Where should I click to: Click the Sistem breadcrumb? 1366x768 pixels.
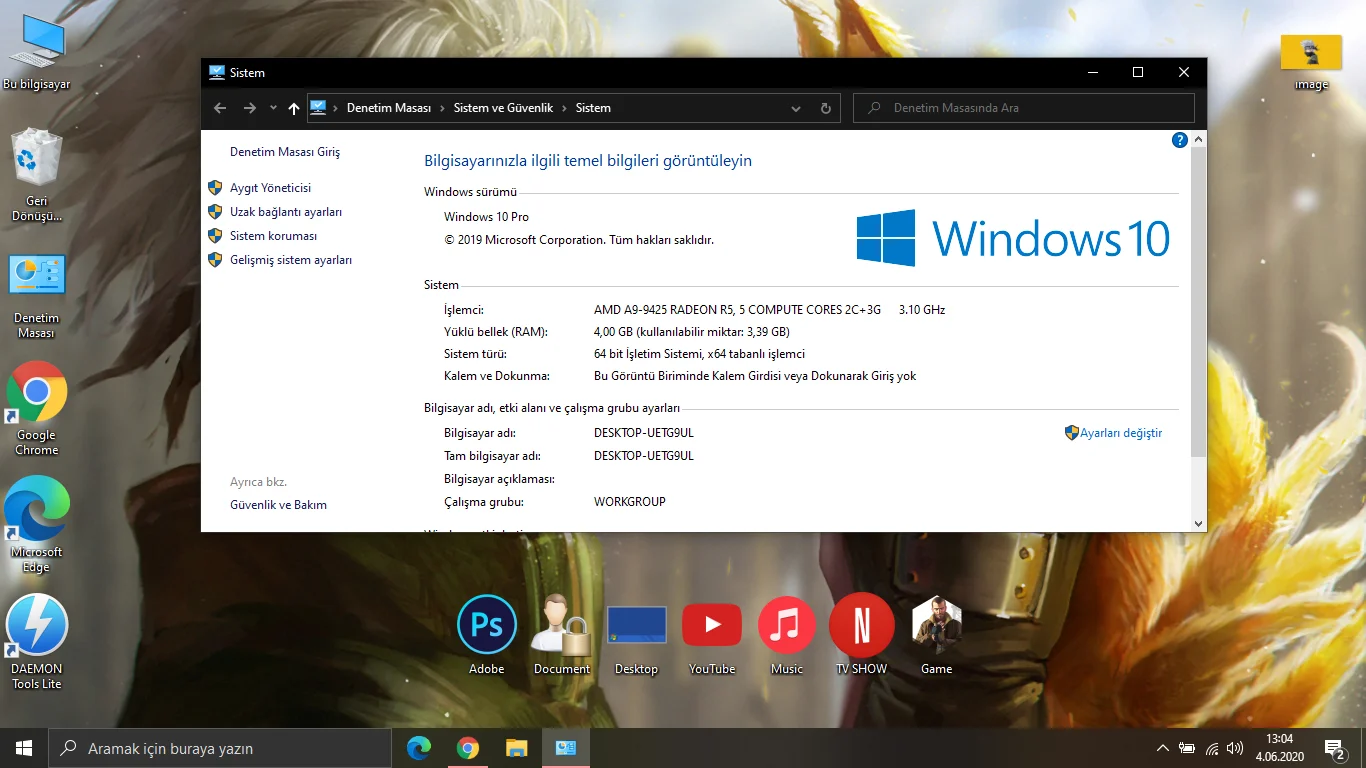[593, 108]
